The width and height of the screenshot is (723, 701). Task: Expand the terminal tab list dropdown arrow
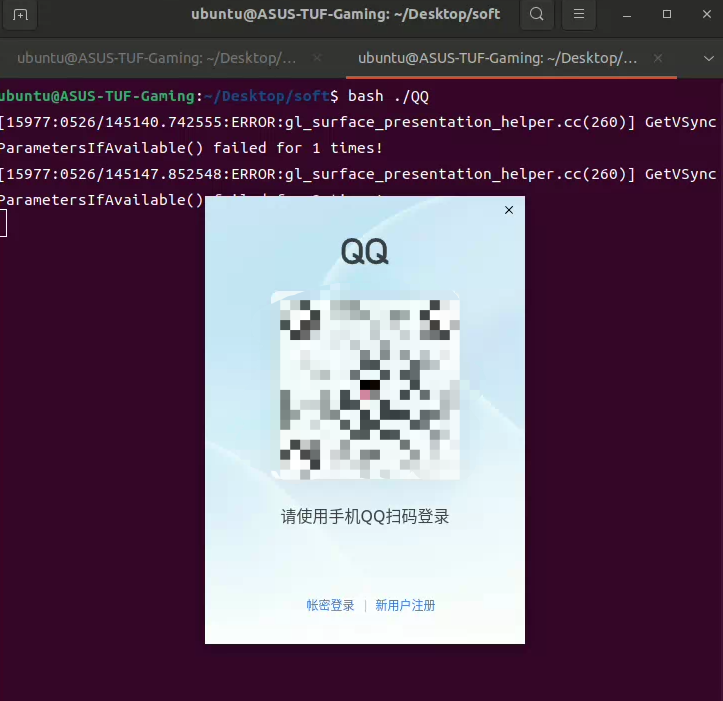[x=709, y=59]
